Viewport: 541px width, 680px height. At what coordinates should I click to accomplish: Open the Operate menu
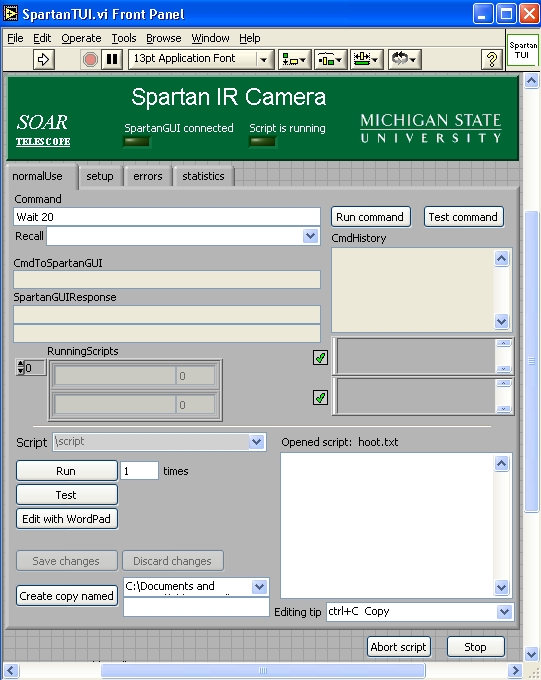(x=81, y=38)
